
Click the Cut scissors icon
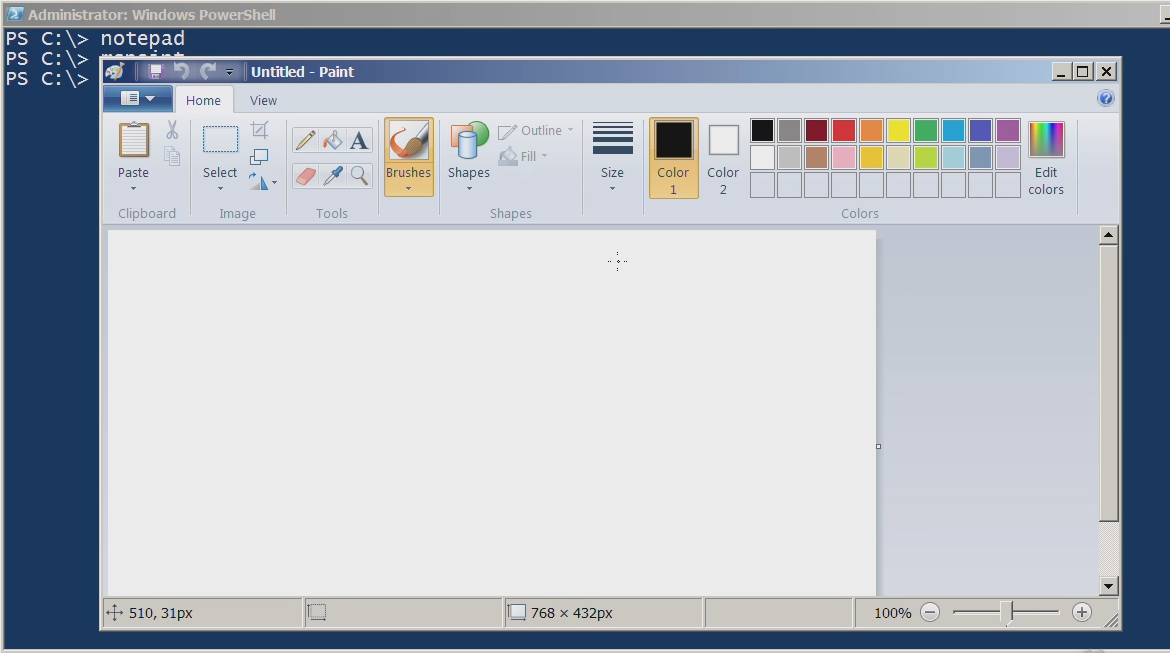coord(172,130)
